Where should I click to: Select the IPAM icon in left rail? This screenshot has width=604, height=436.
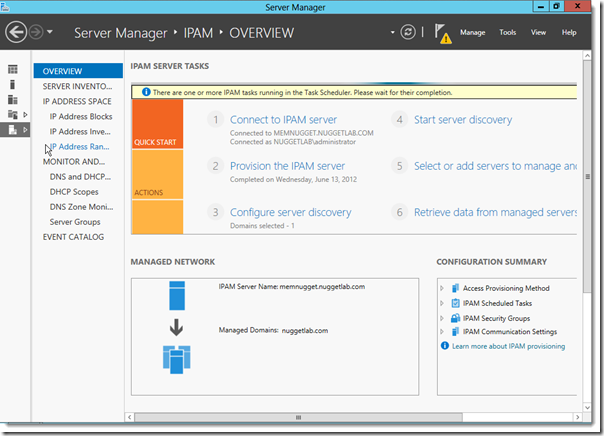13,130
